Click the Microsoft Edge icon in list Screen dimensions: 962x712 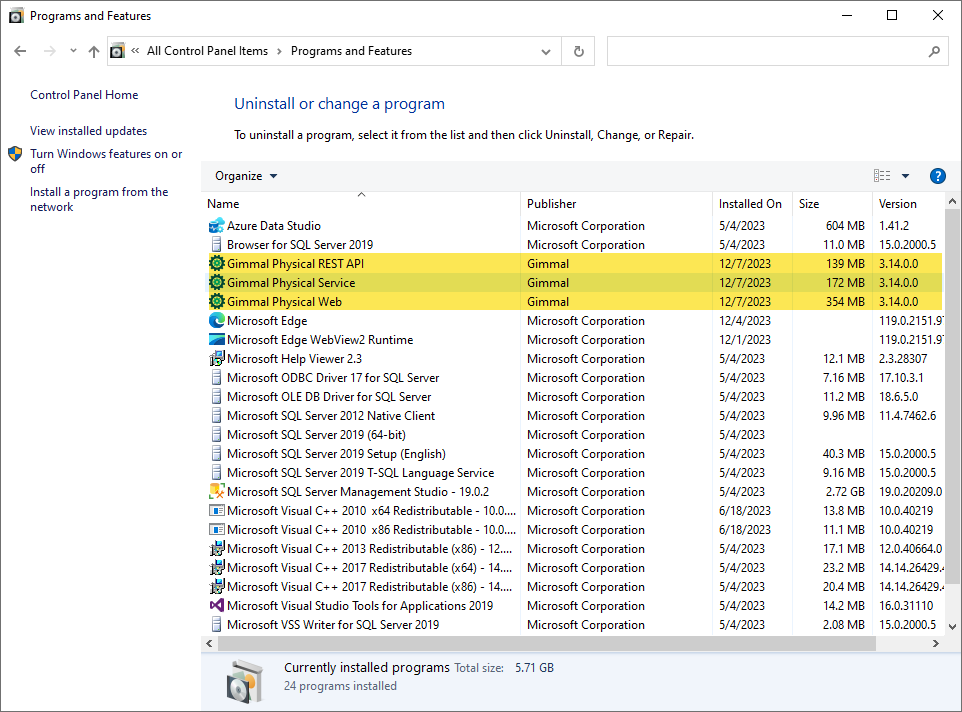click(x=216, y=321)
